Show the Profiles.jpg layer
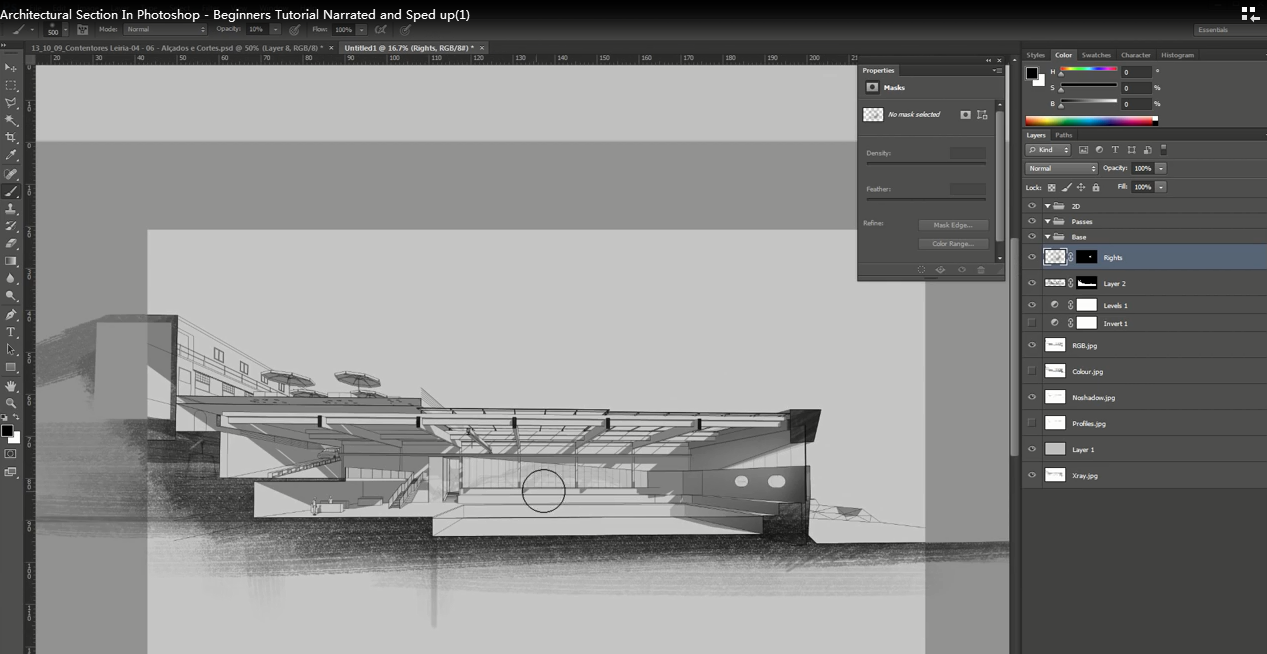Screen dimensions: 1267x654 pyautogui.click(x=1032, y=423)
